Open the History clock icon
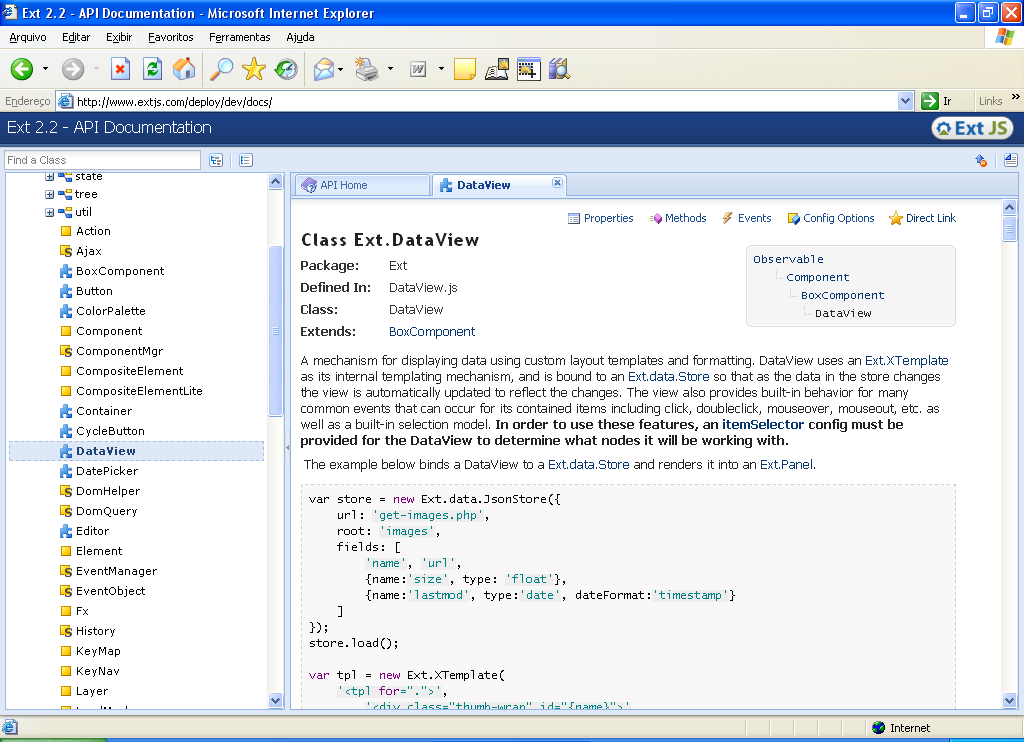Viewport: 1024px width, 742px height. click(x=286, y=69)
